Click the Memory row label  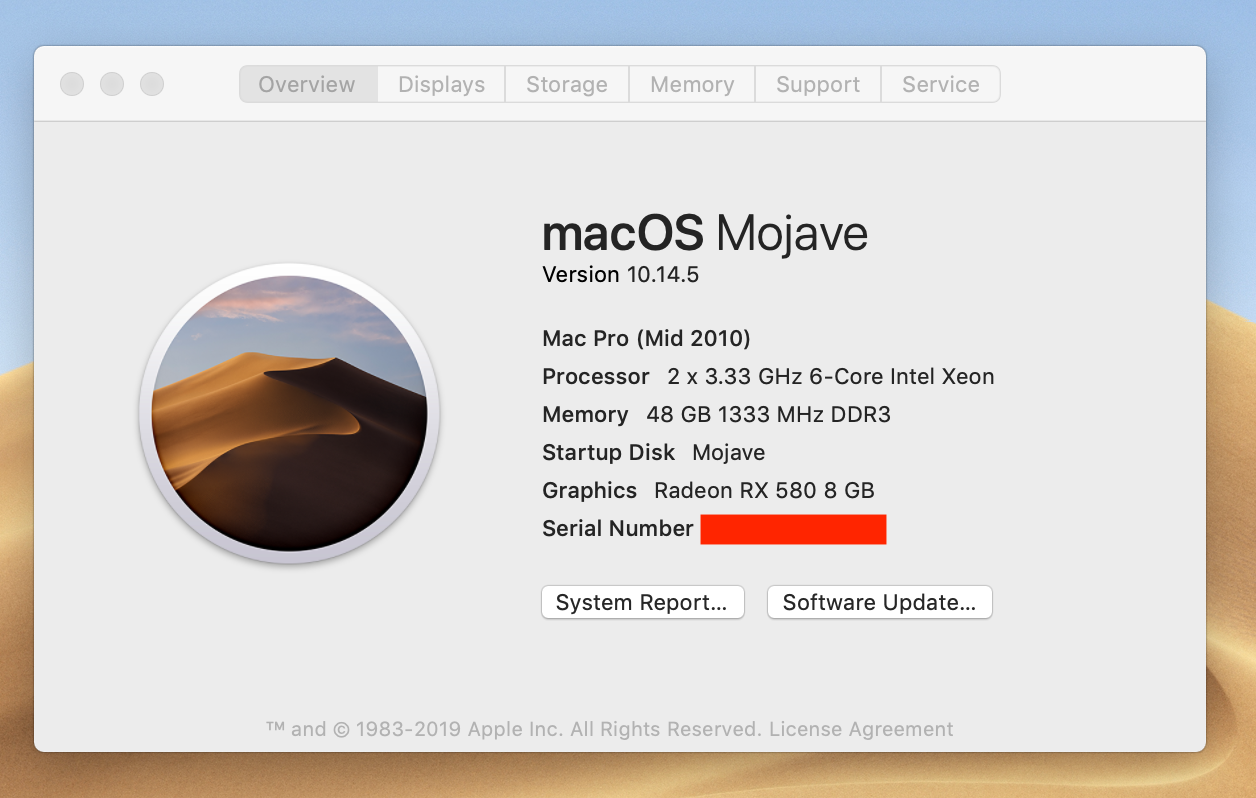(x=585, y=414)
